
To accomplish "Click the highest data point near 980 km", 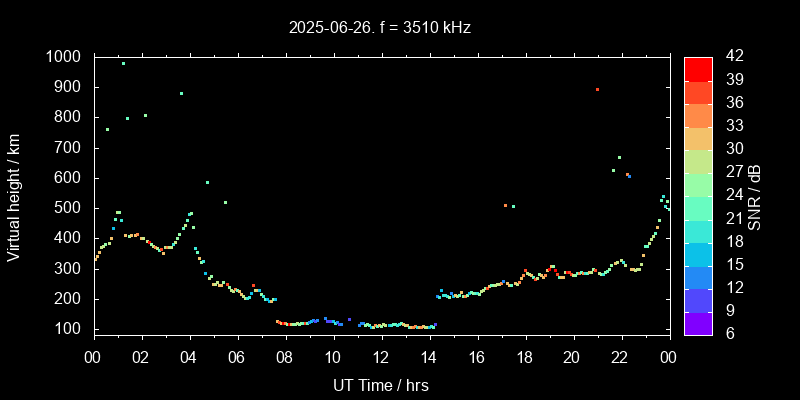I will pyautogui.click(x=123, y=63).
